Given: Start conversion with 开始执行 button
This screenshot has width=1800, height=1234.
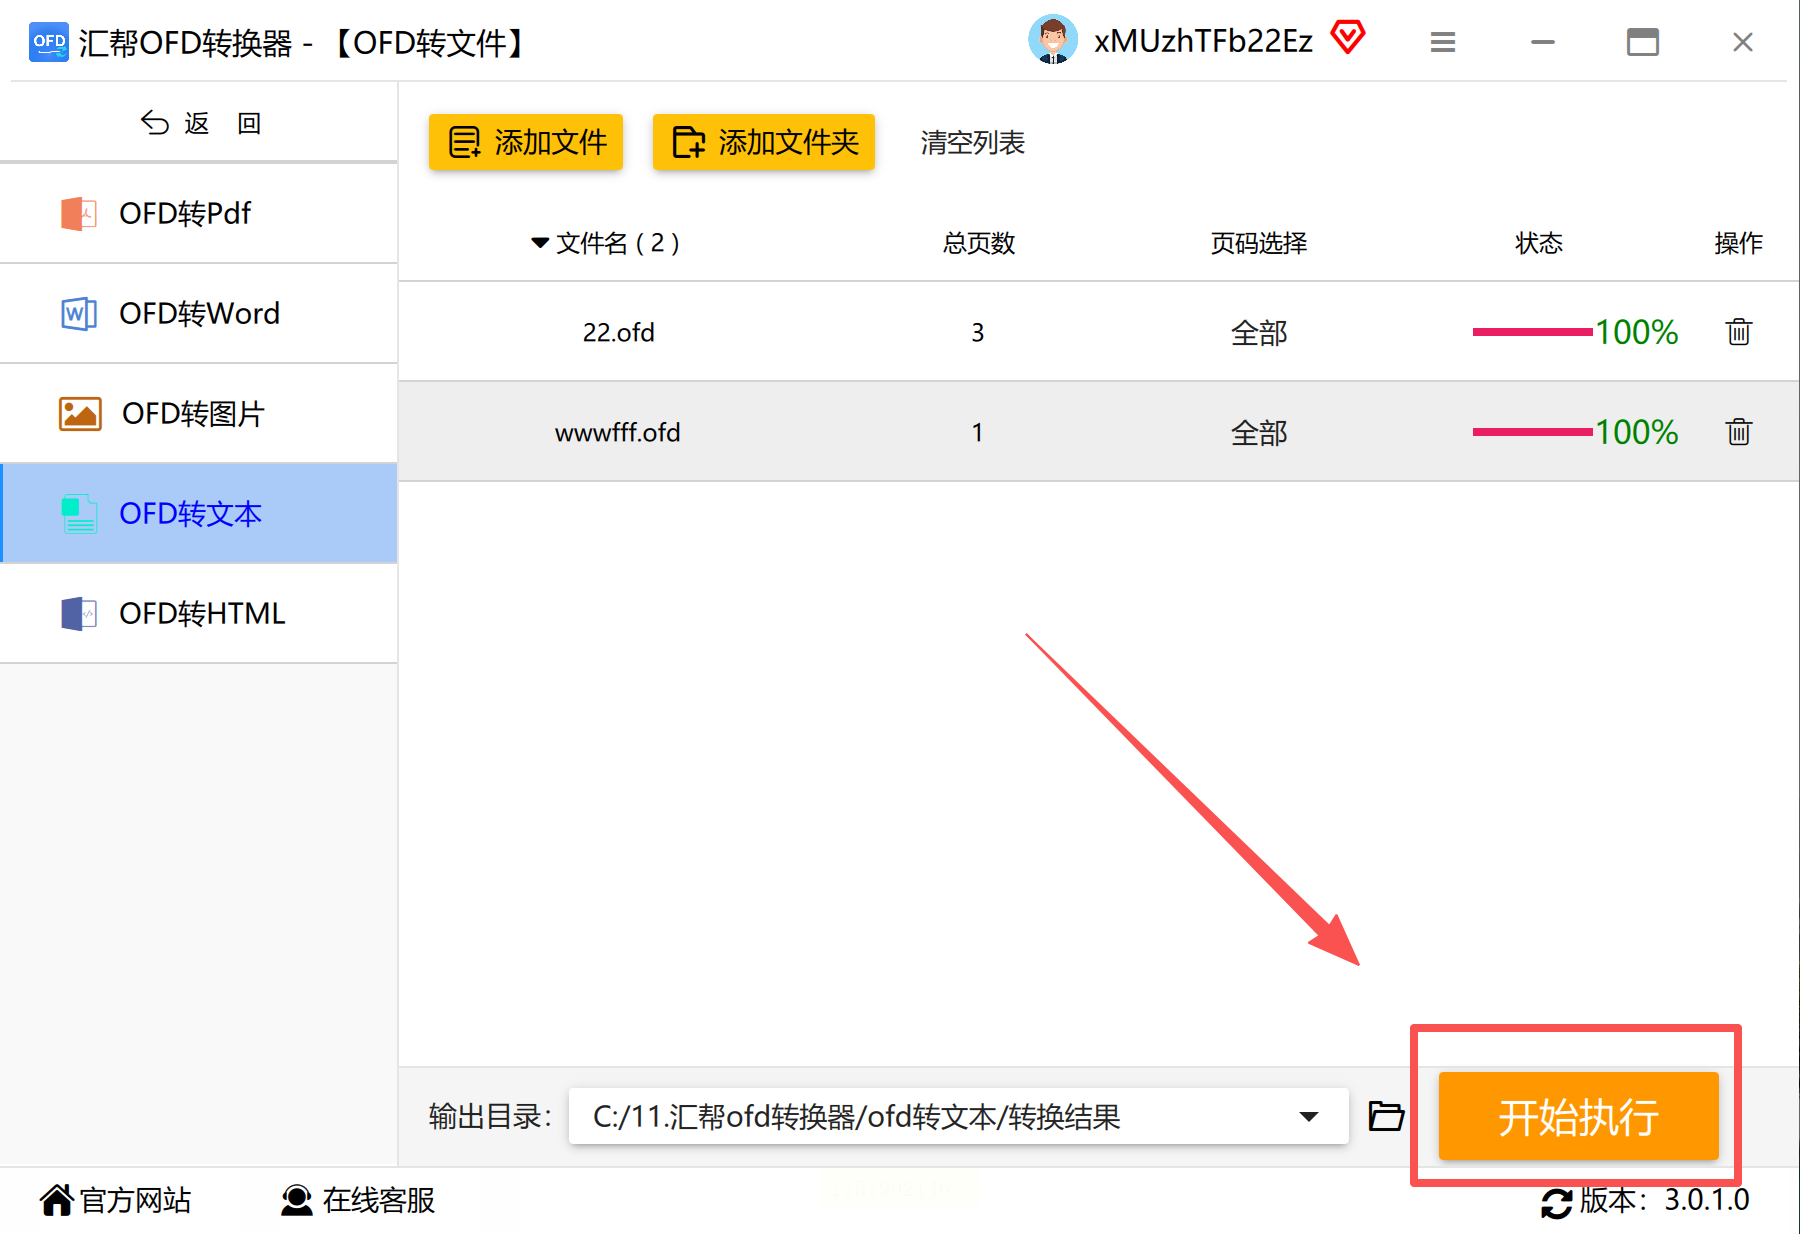Looking at the screenshot, I should point(1578,1116).
